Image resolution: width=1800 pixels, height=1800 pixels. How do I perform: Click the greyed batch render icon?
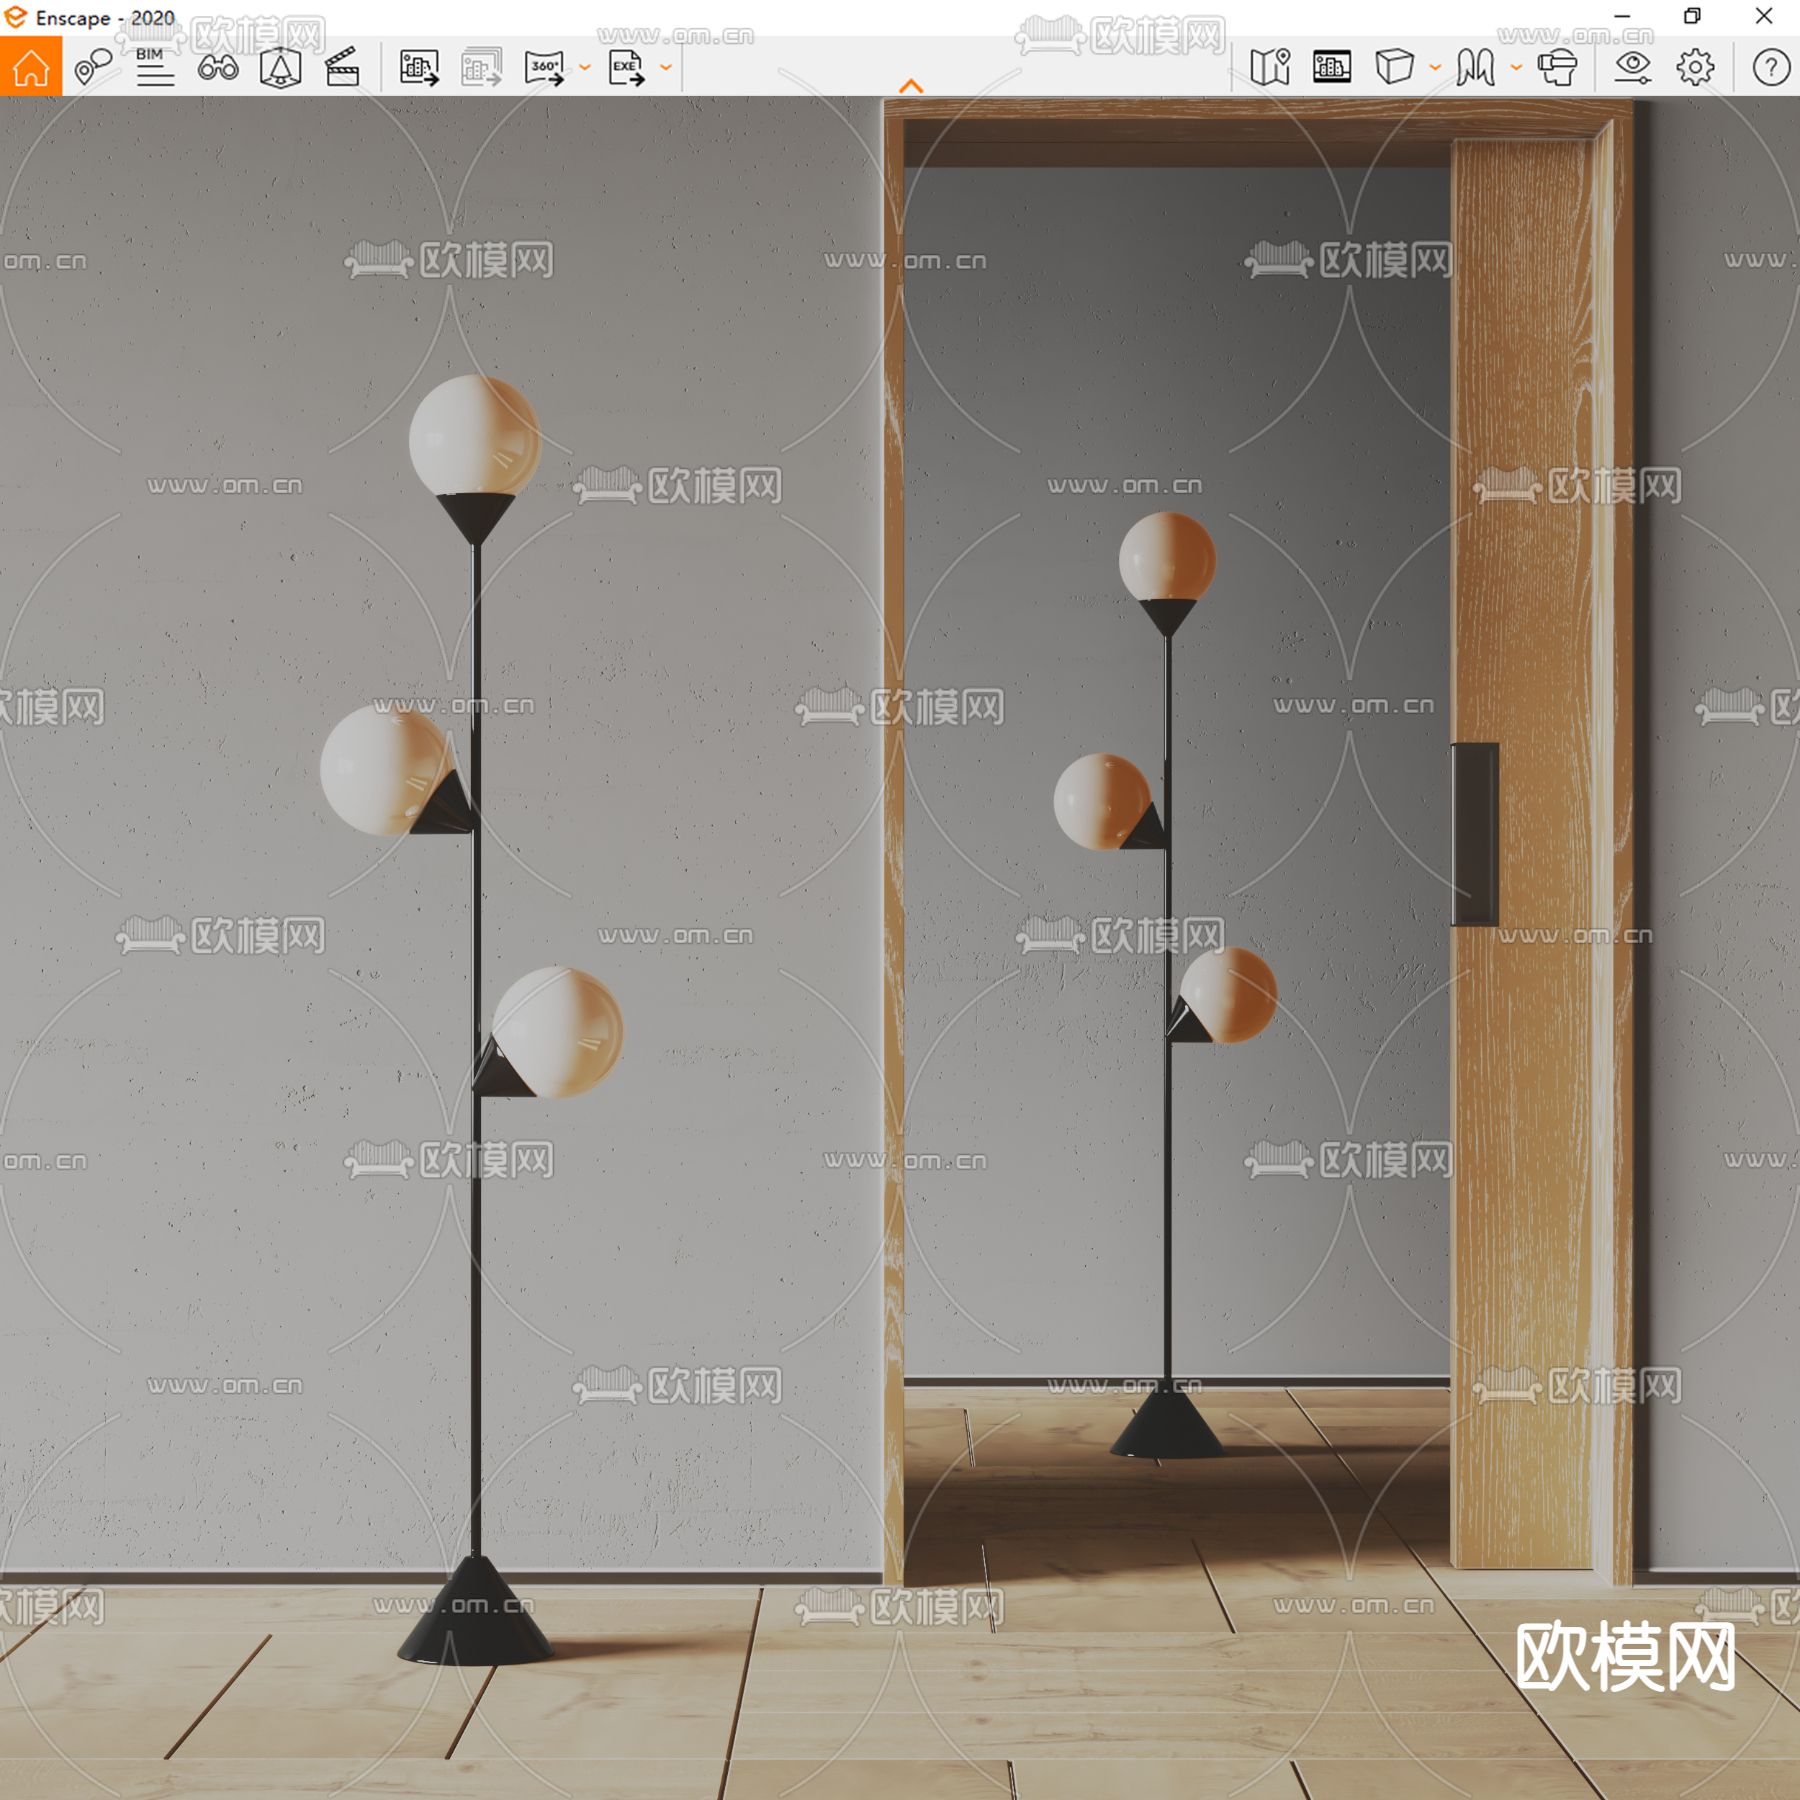pyautogui.click(x=481, y=67)
